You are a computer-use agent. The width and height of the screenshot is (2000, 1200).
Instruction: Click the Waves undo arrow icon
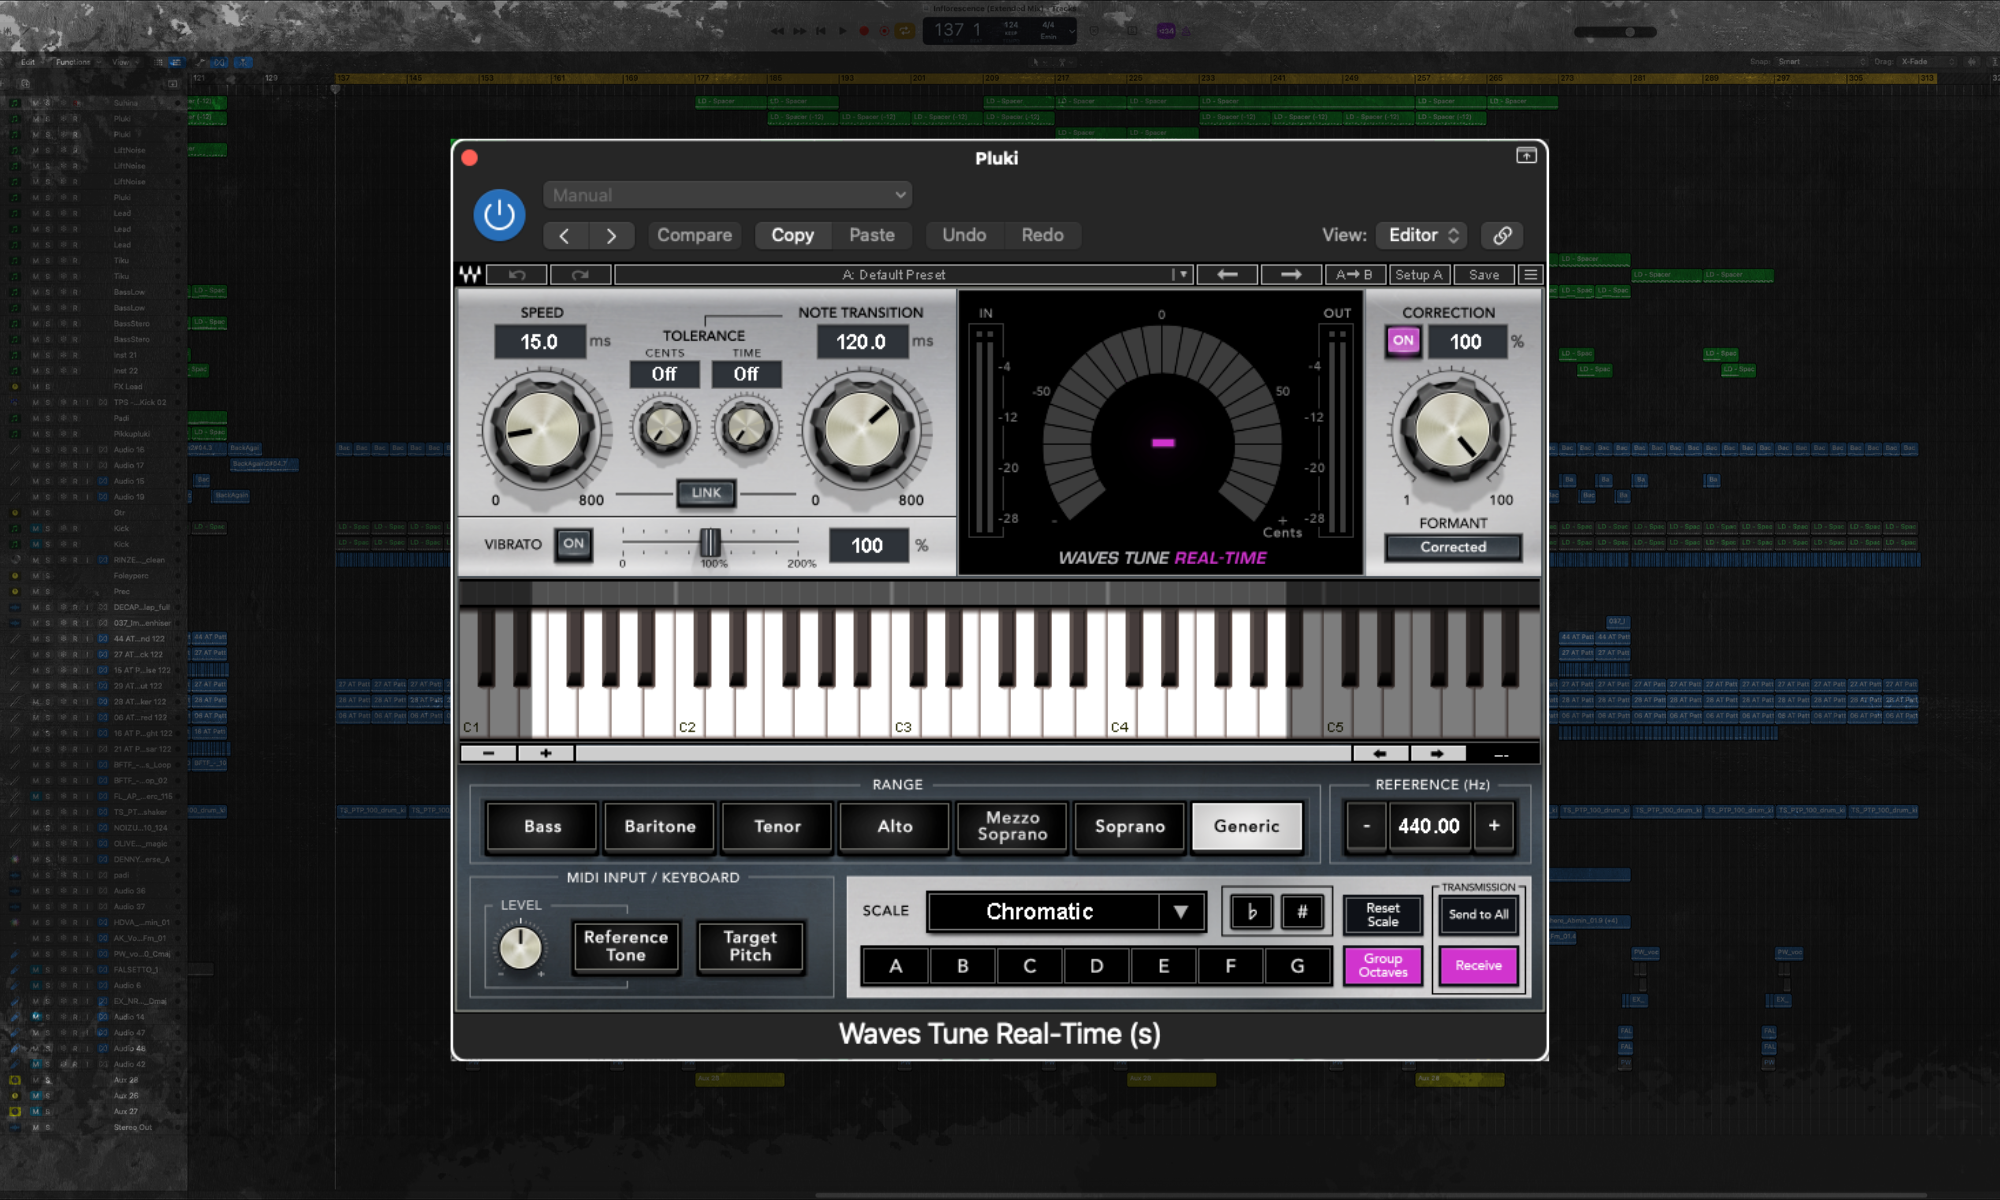pyautogui.click(x=517, y=274)
